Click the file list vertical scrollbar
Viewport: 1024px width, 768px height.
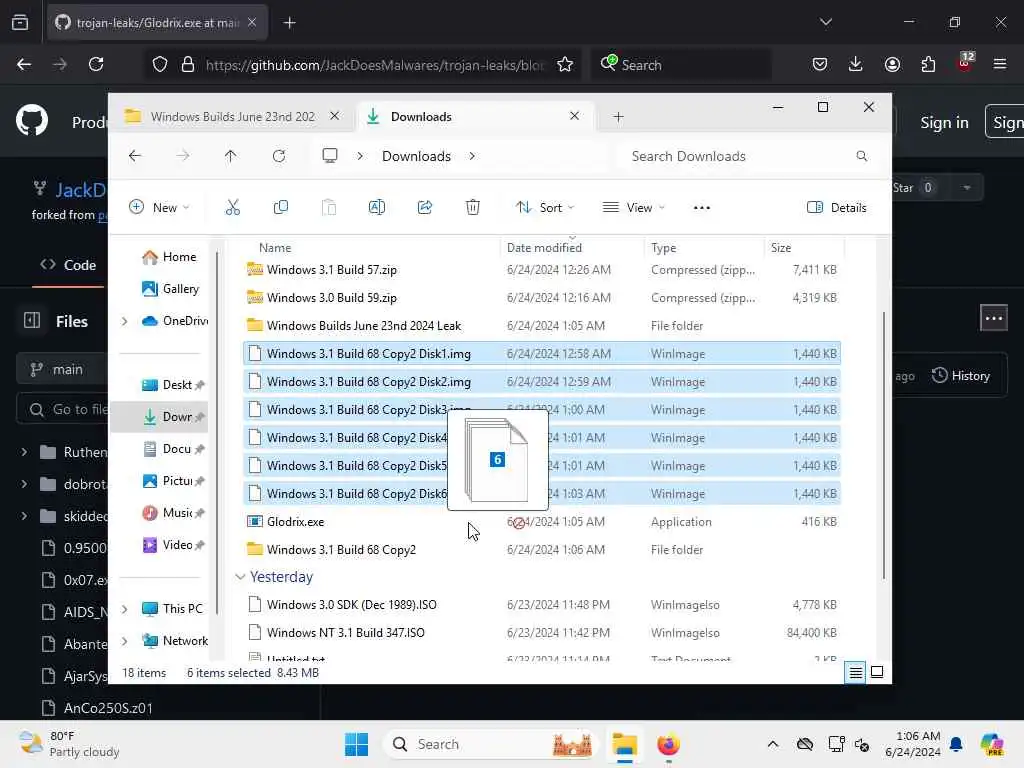(x=884, y=444)
